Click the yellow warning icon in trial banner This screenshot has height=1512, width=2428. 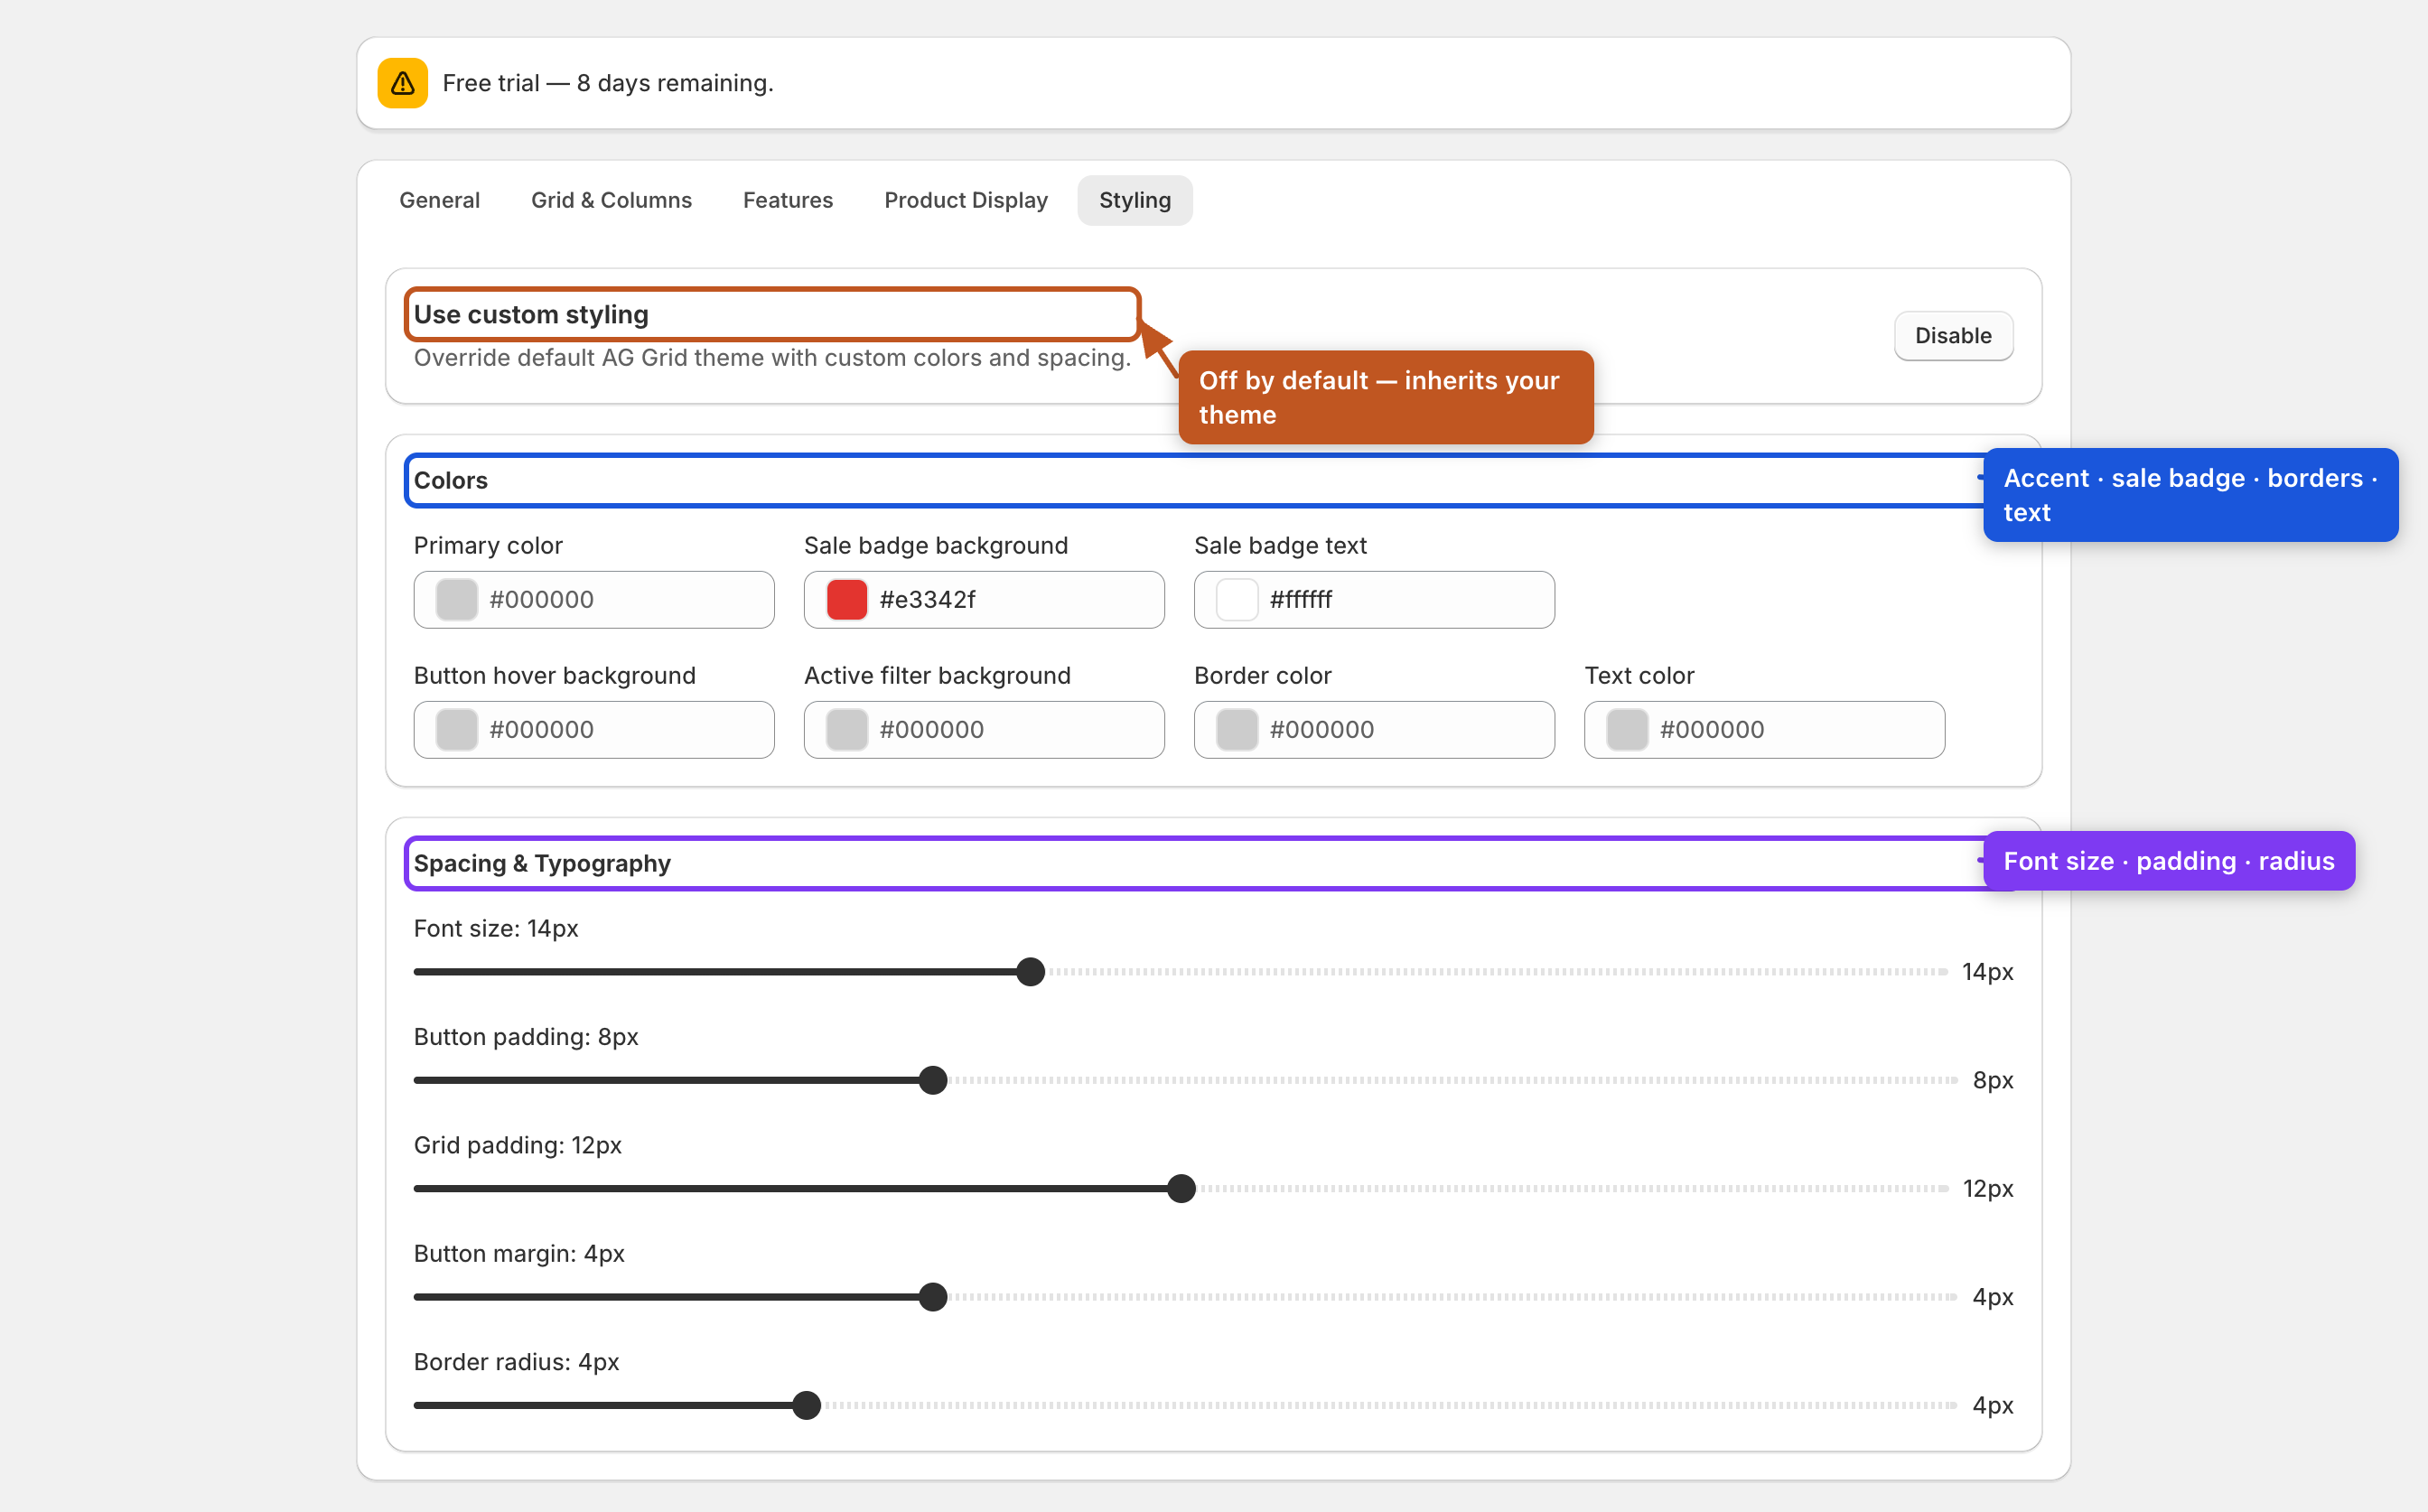coord(402,83)
